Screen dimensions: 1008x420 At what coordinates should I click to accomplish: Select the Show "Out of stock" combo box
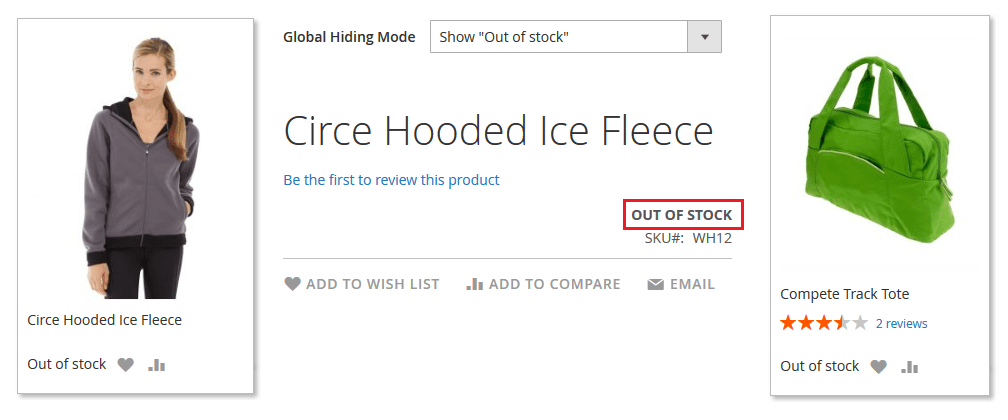tap(575, 37)
